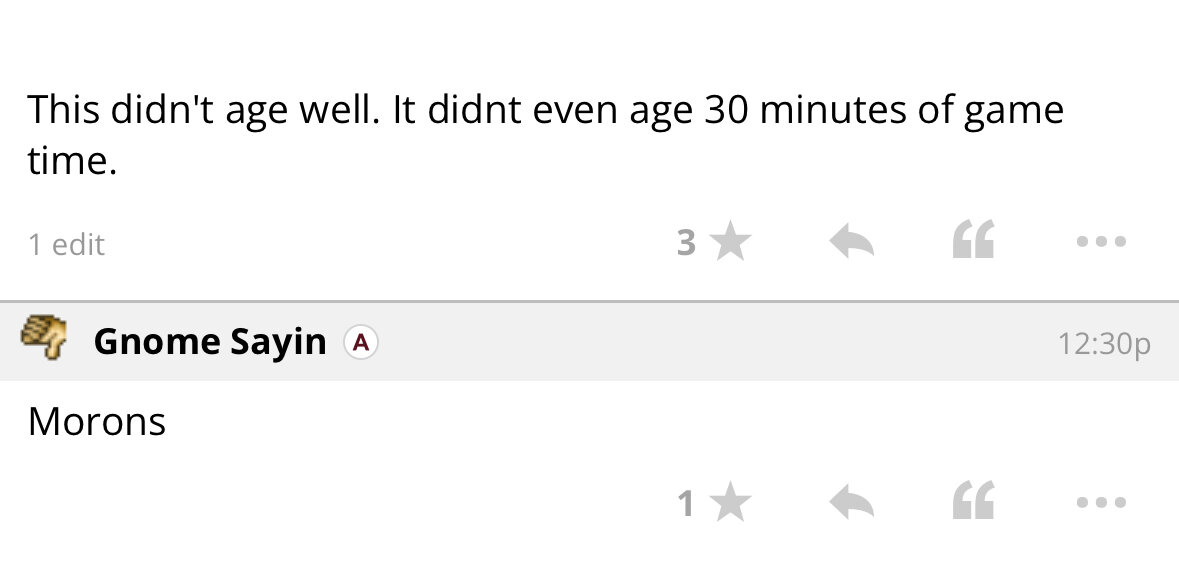Image resolution: width=1179 pixels, height=561 pixels.
Task: Show who starred via the "1" count
Action: coord(686,503)
